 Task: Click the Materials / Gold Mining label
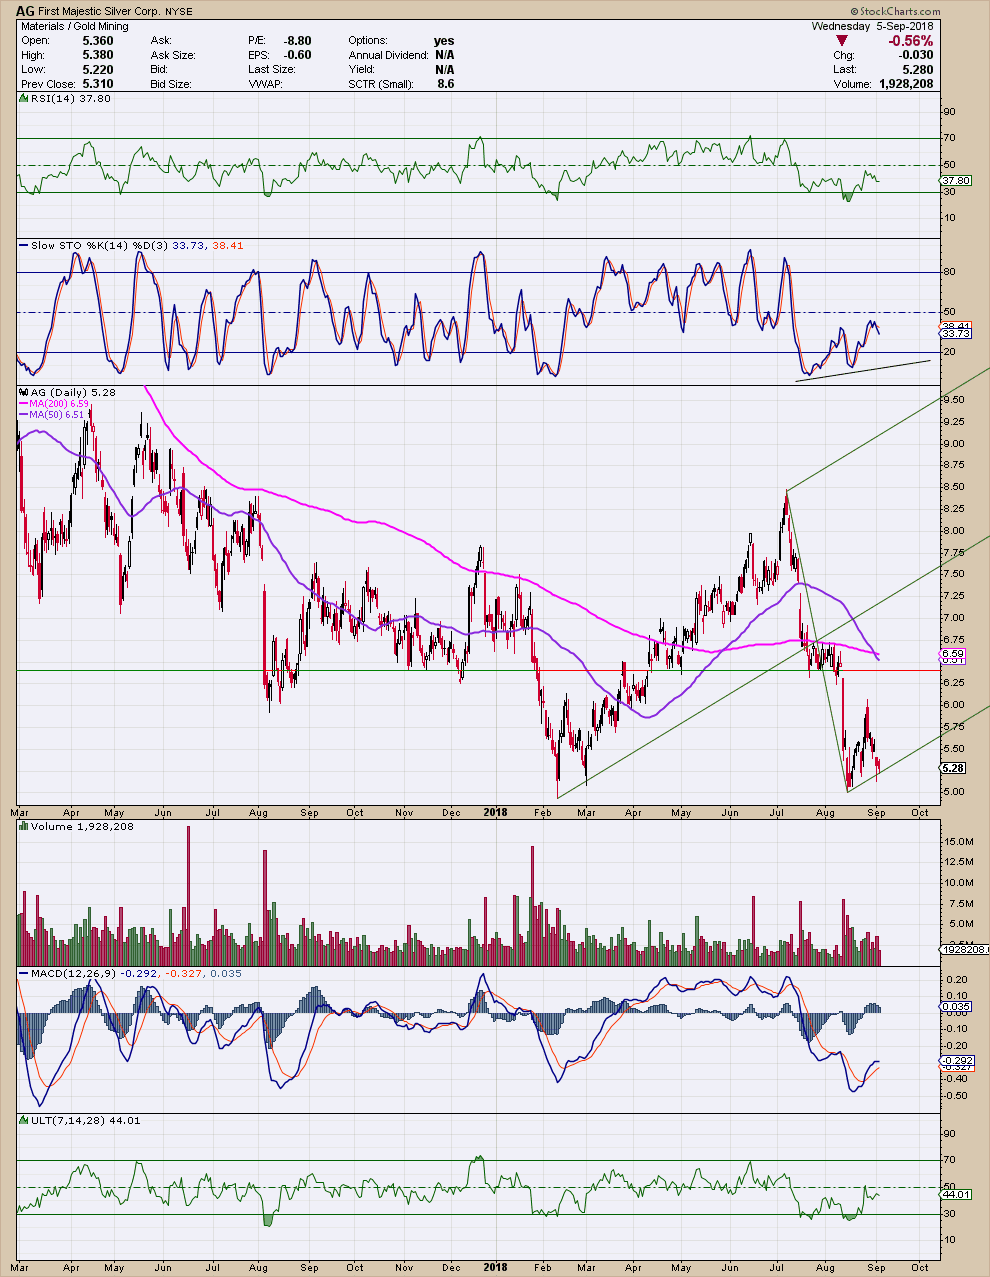74,27
